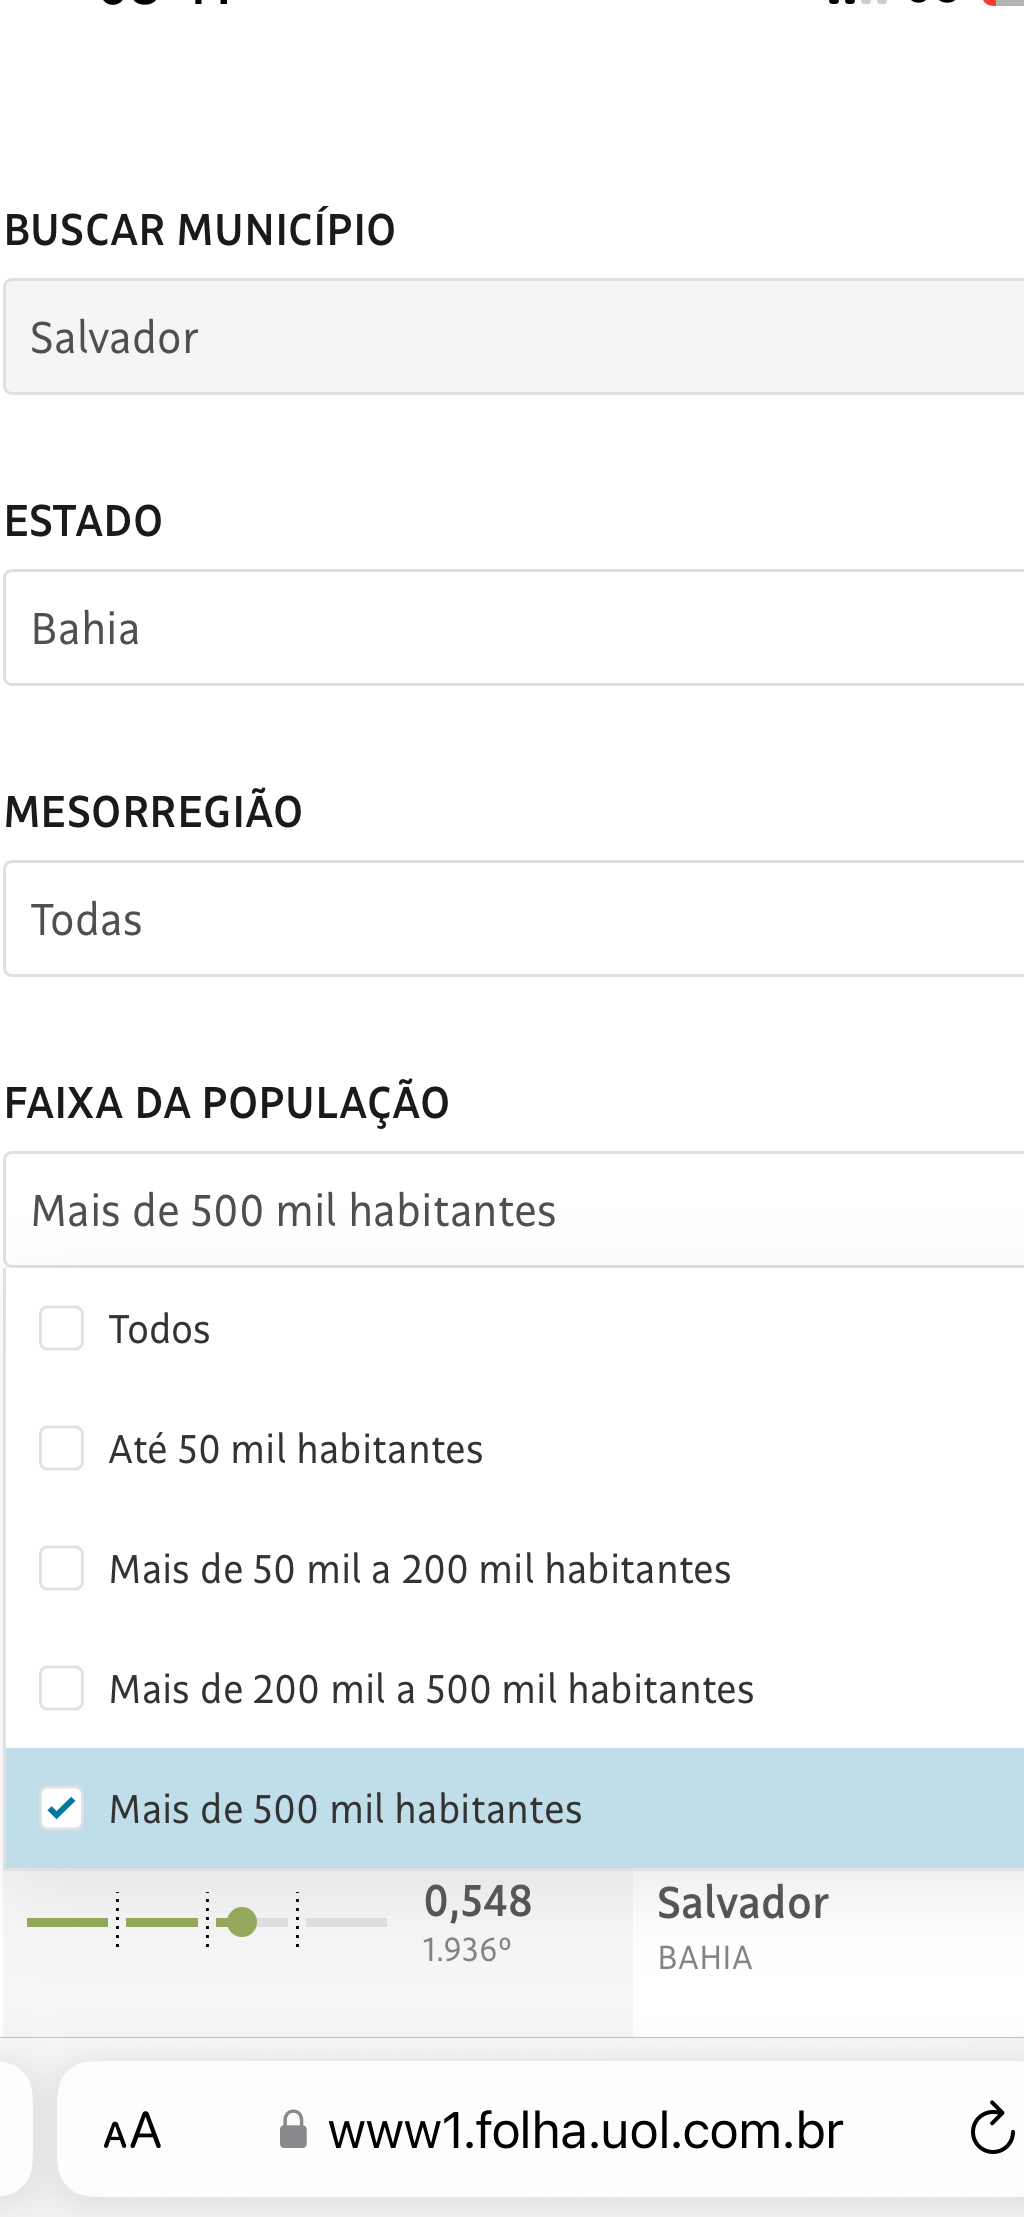Focus the Buscar Município search field
This screenshot has height=2217, width=1024.
[514, 337]
